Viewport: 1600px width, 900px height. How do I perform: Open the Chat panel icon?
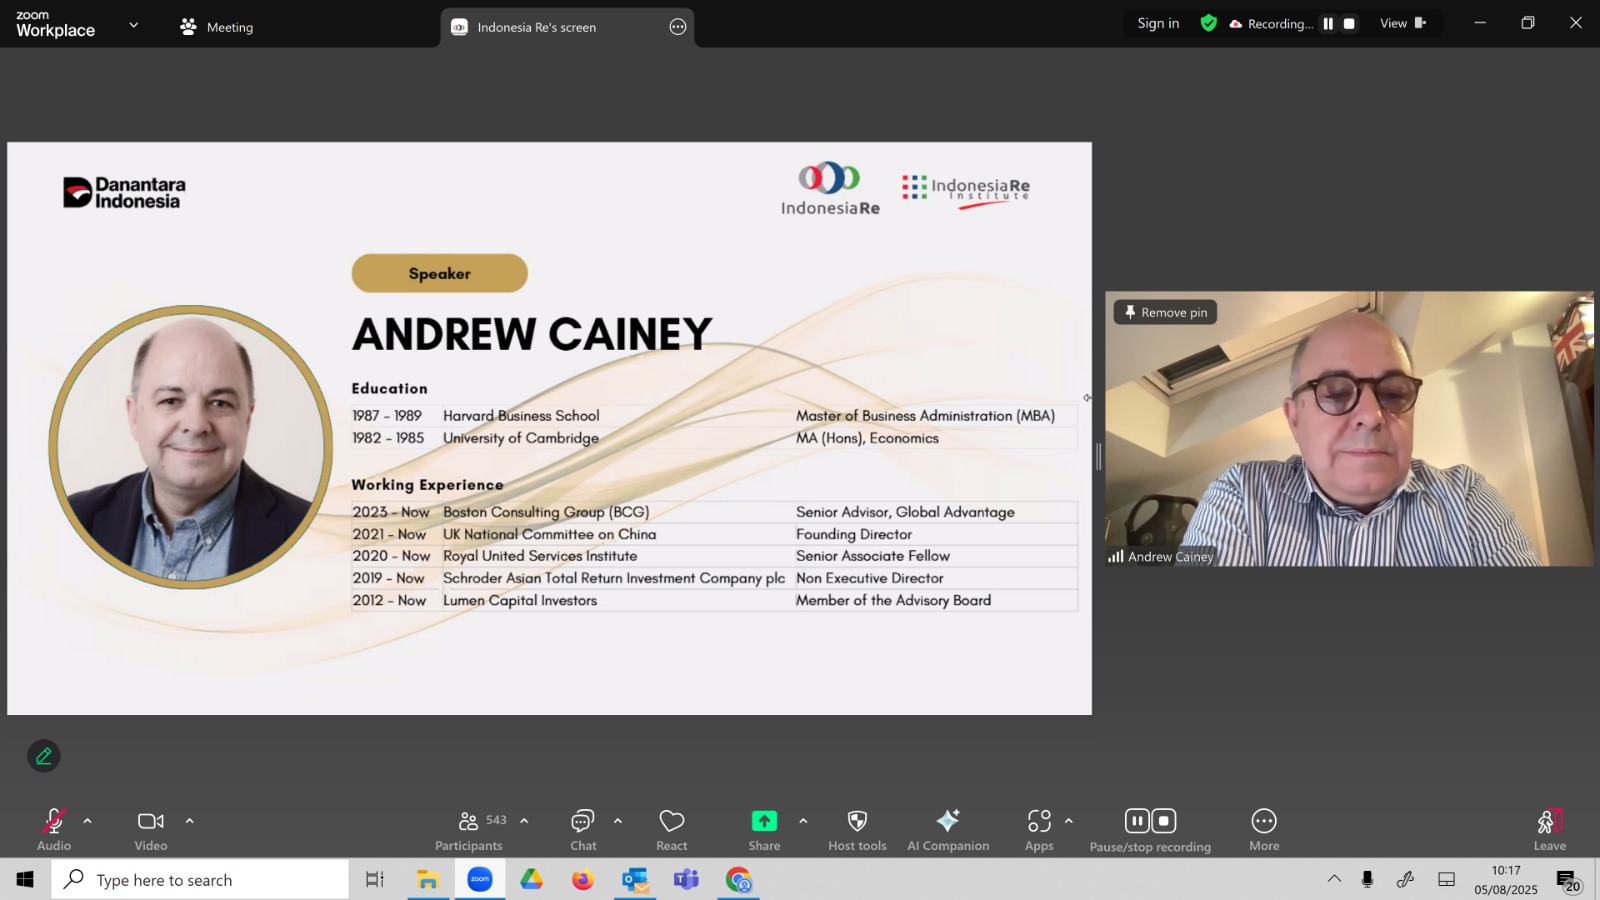583,821
